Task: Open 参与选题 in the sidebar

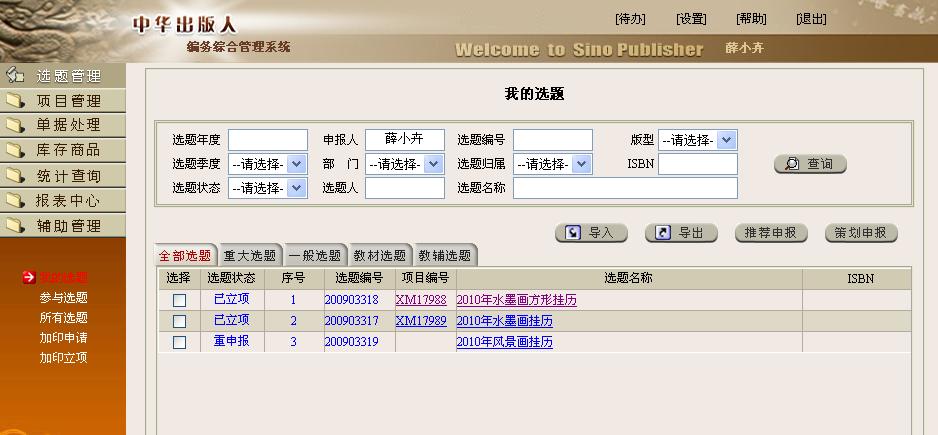Action: 64,297
